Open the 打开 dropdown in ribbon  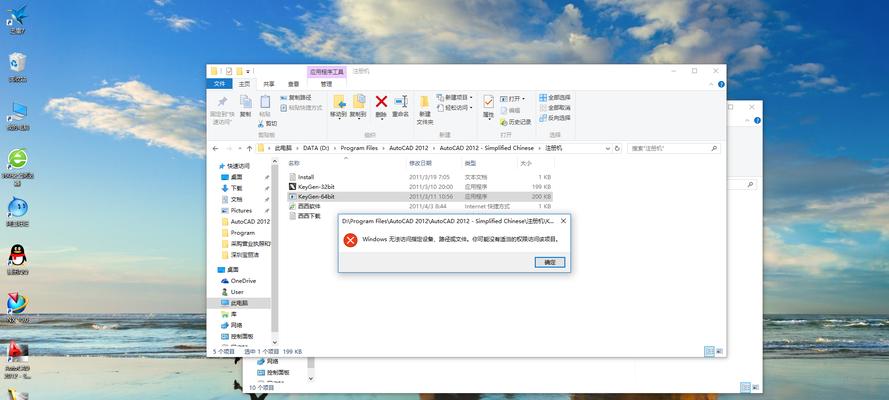[x=513, y=99]
